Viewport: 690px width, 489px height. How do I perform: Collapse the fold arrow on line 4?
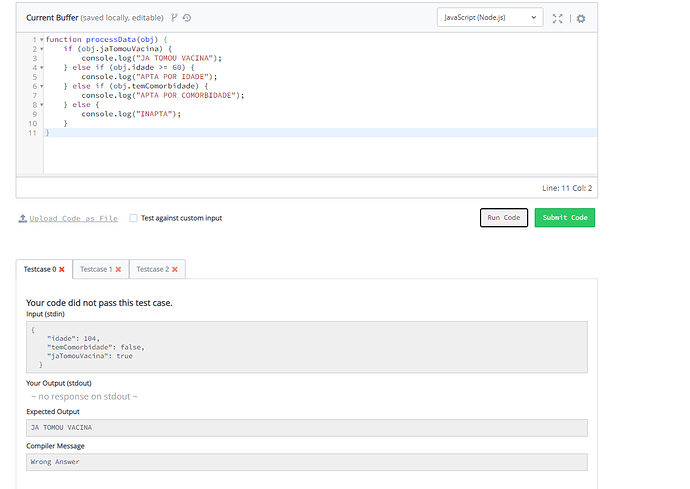42,68
